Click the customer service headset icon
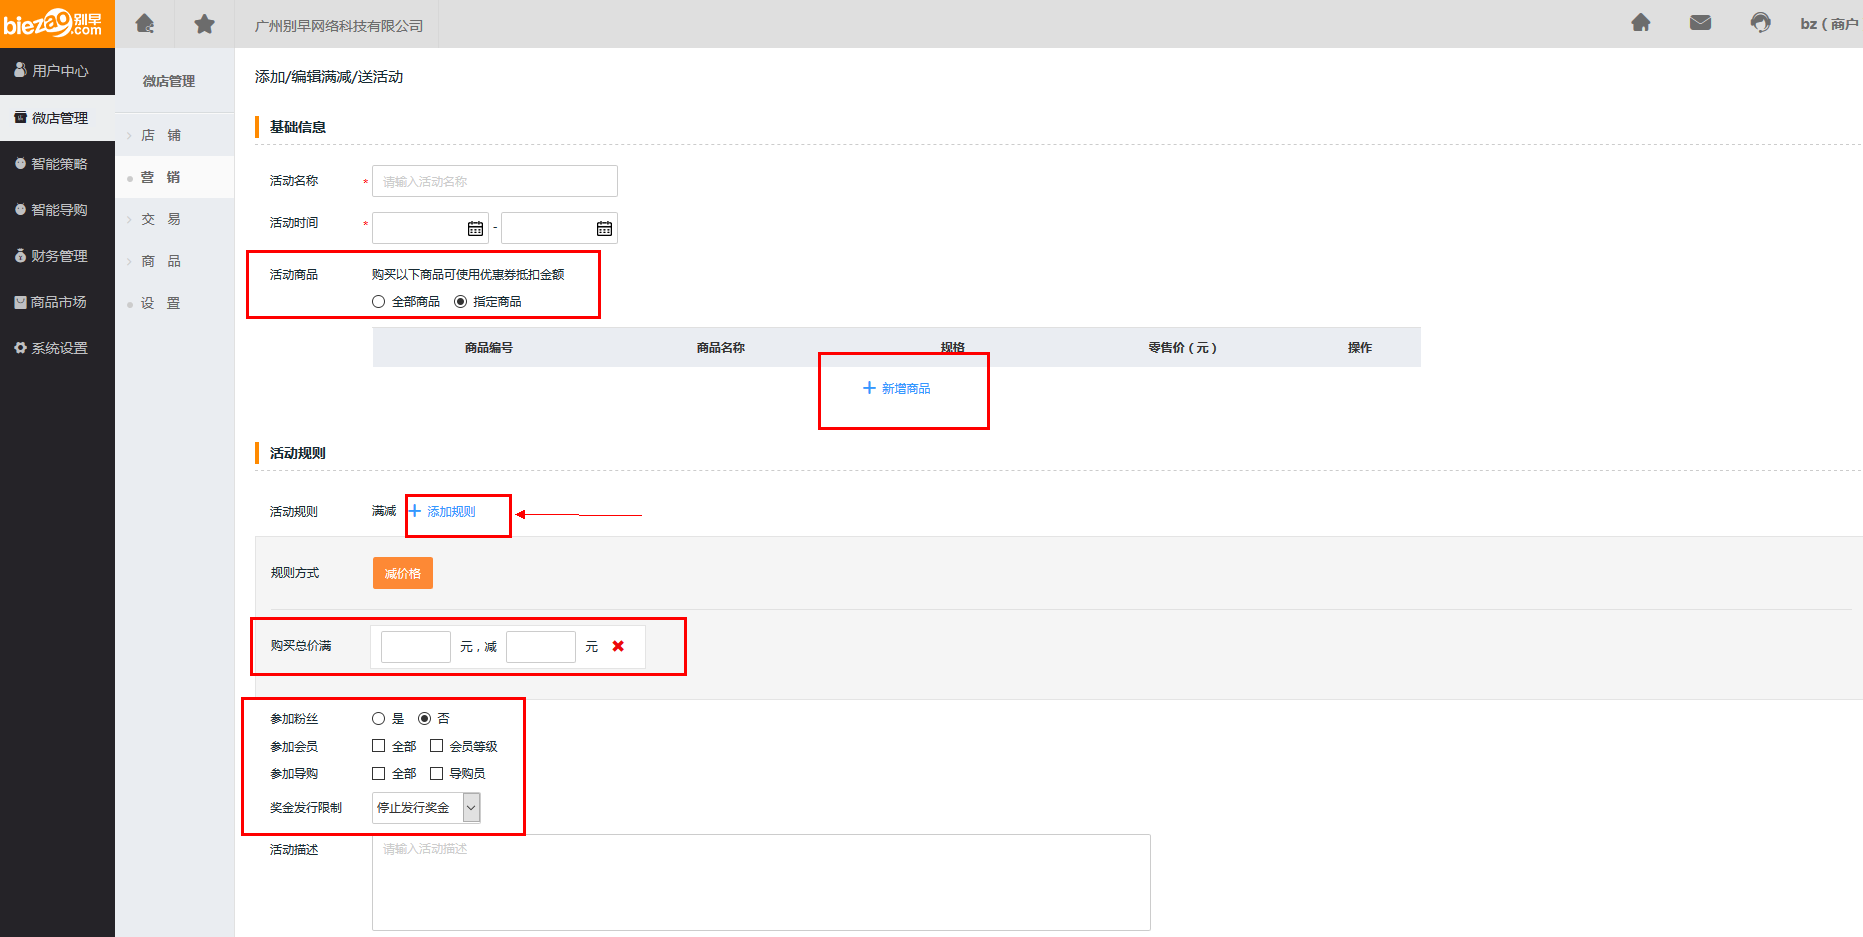The image size is (1863, 937). pos(1760,23)
